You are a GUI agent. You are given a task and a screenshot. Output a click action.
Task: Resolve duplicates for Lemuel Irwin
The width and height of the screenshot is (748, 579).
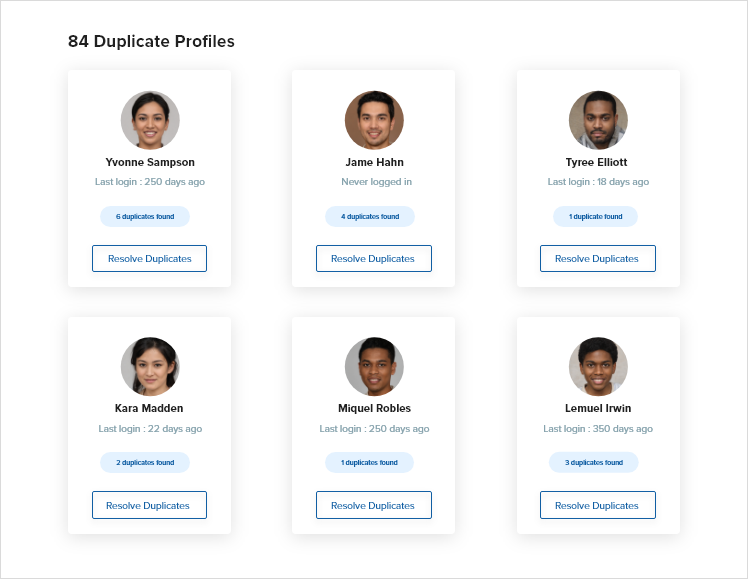click(x=598, y=505)
